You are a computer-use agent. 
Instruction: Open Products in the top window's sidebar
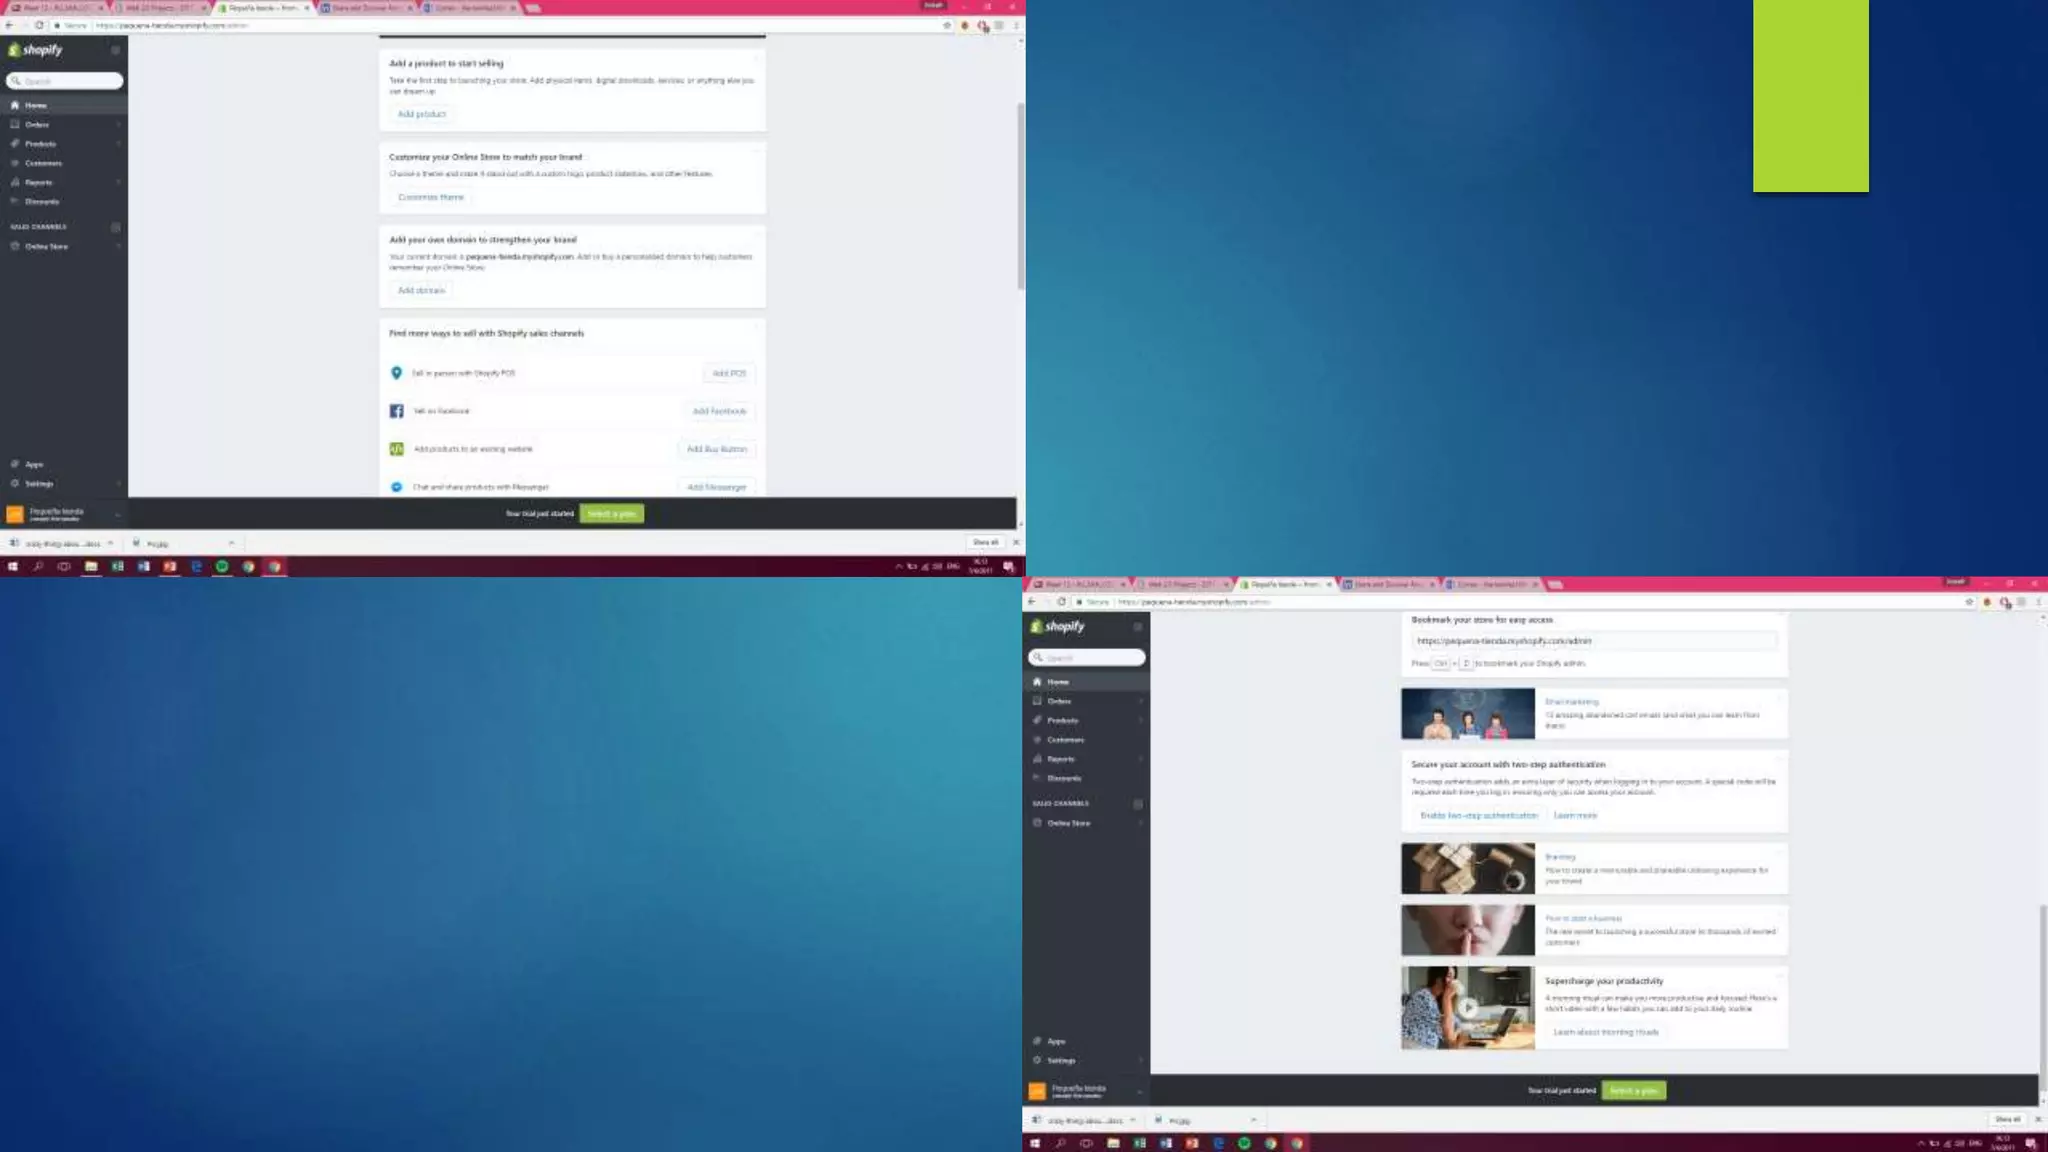40,144
